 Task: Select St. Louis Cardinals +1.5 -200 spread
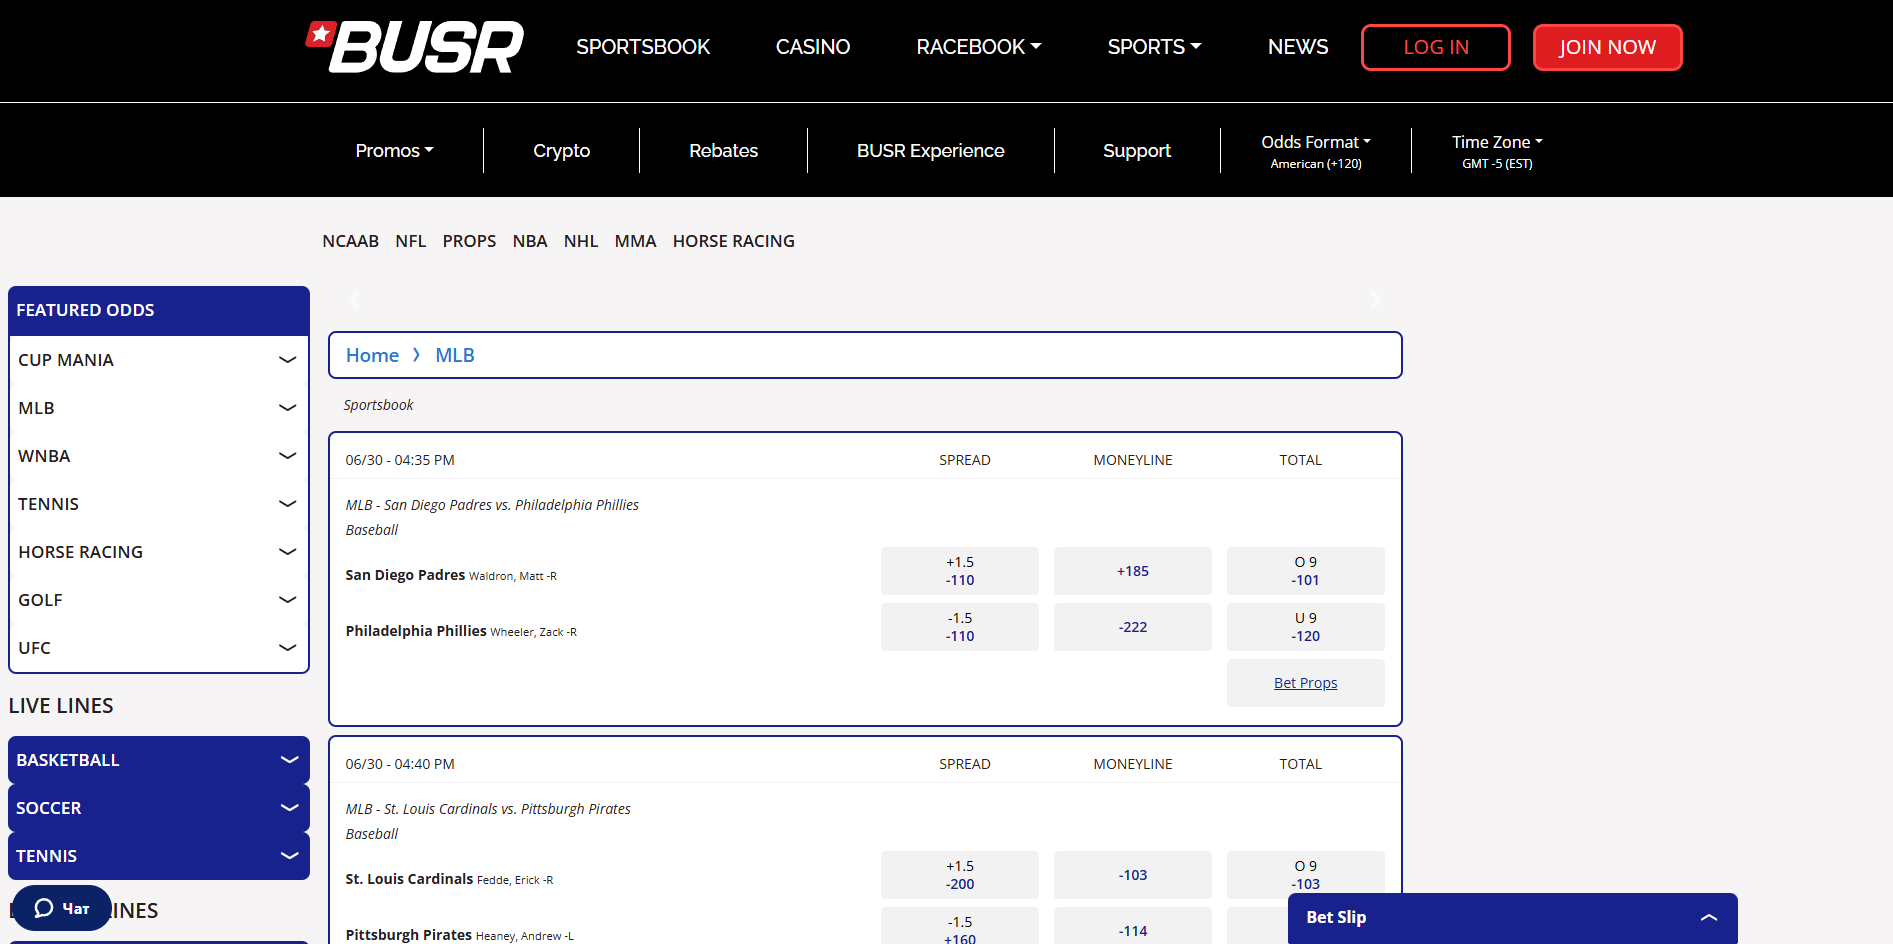pyautogui.click(x=960, y=875)
